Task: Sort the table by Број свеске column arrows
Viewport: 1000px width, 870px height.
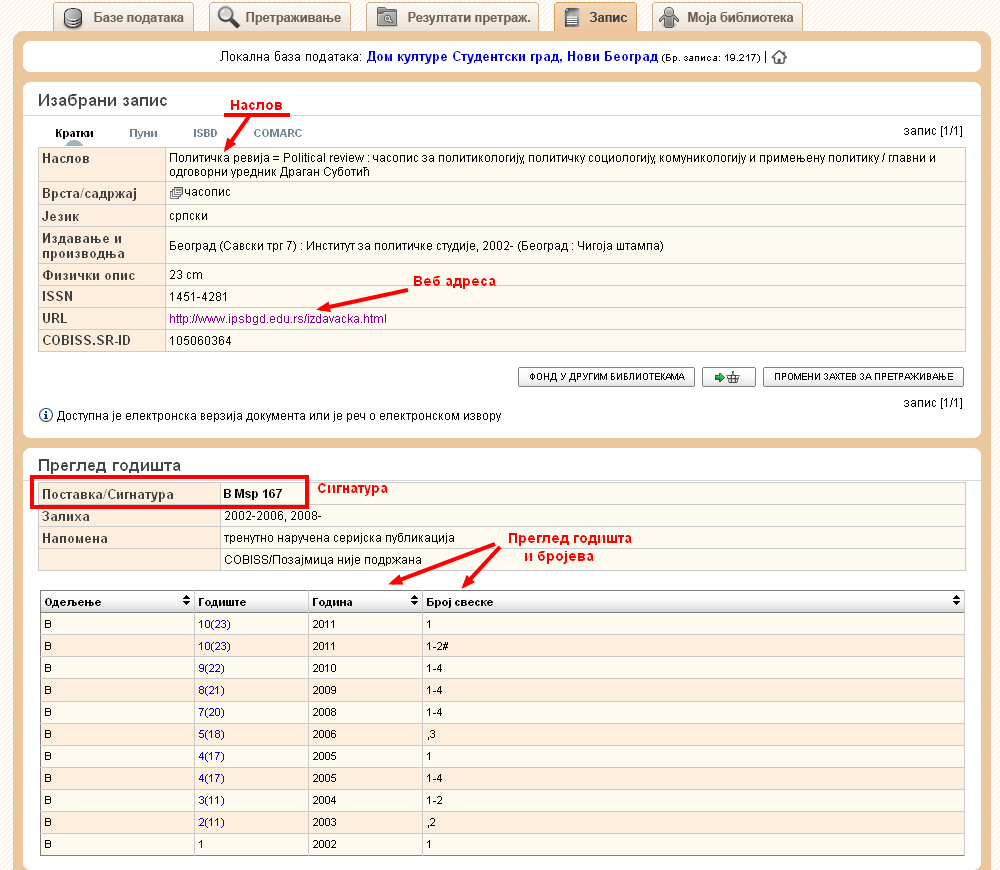Action: tap(957, 602)
